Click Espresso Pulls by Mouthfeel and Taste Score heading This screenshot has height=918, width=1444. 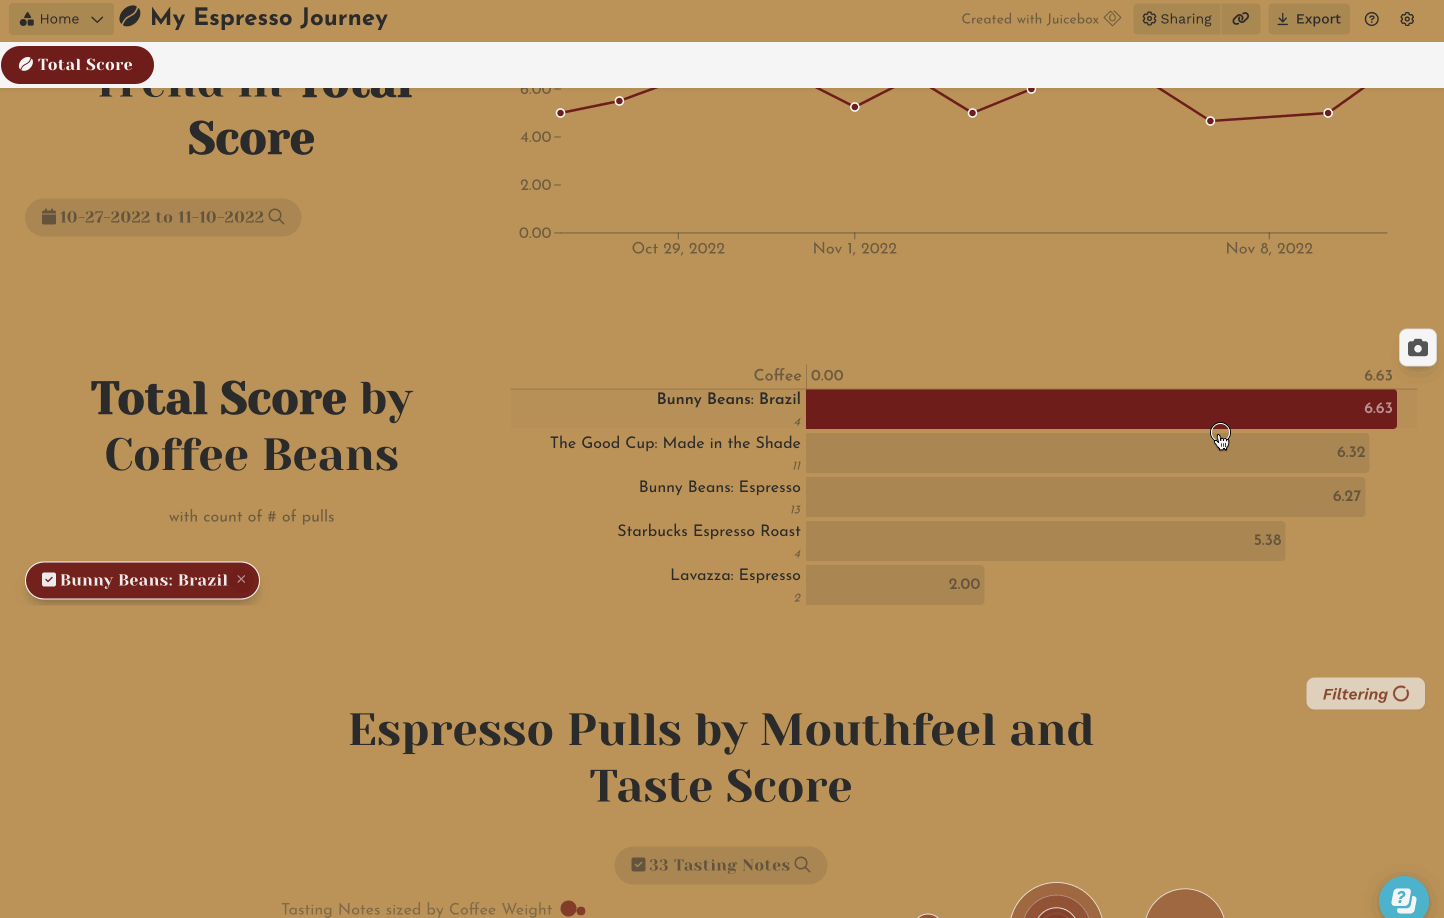point(721,758)
